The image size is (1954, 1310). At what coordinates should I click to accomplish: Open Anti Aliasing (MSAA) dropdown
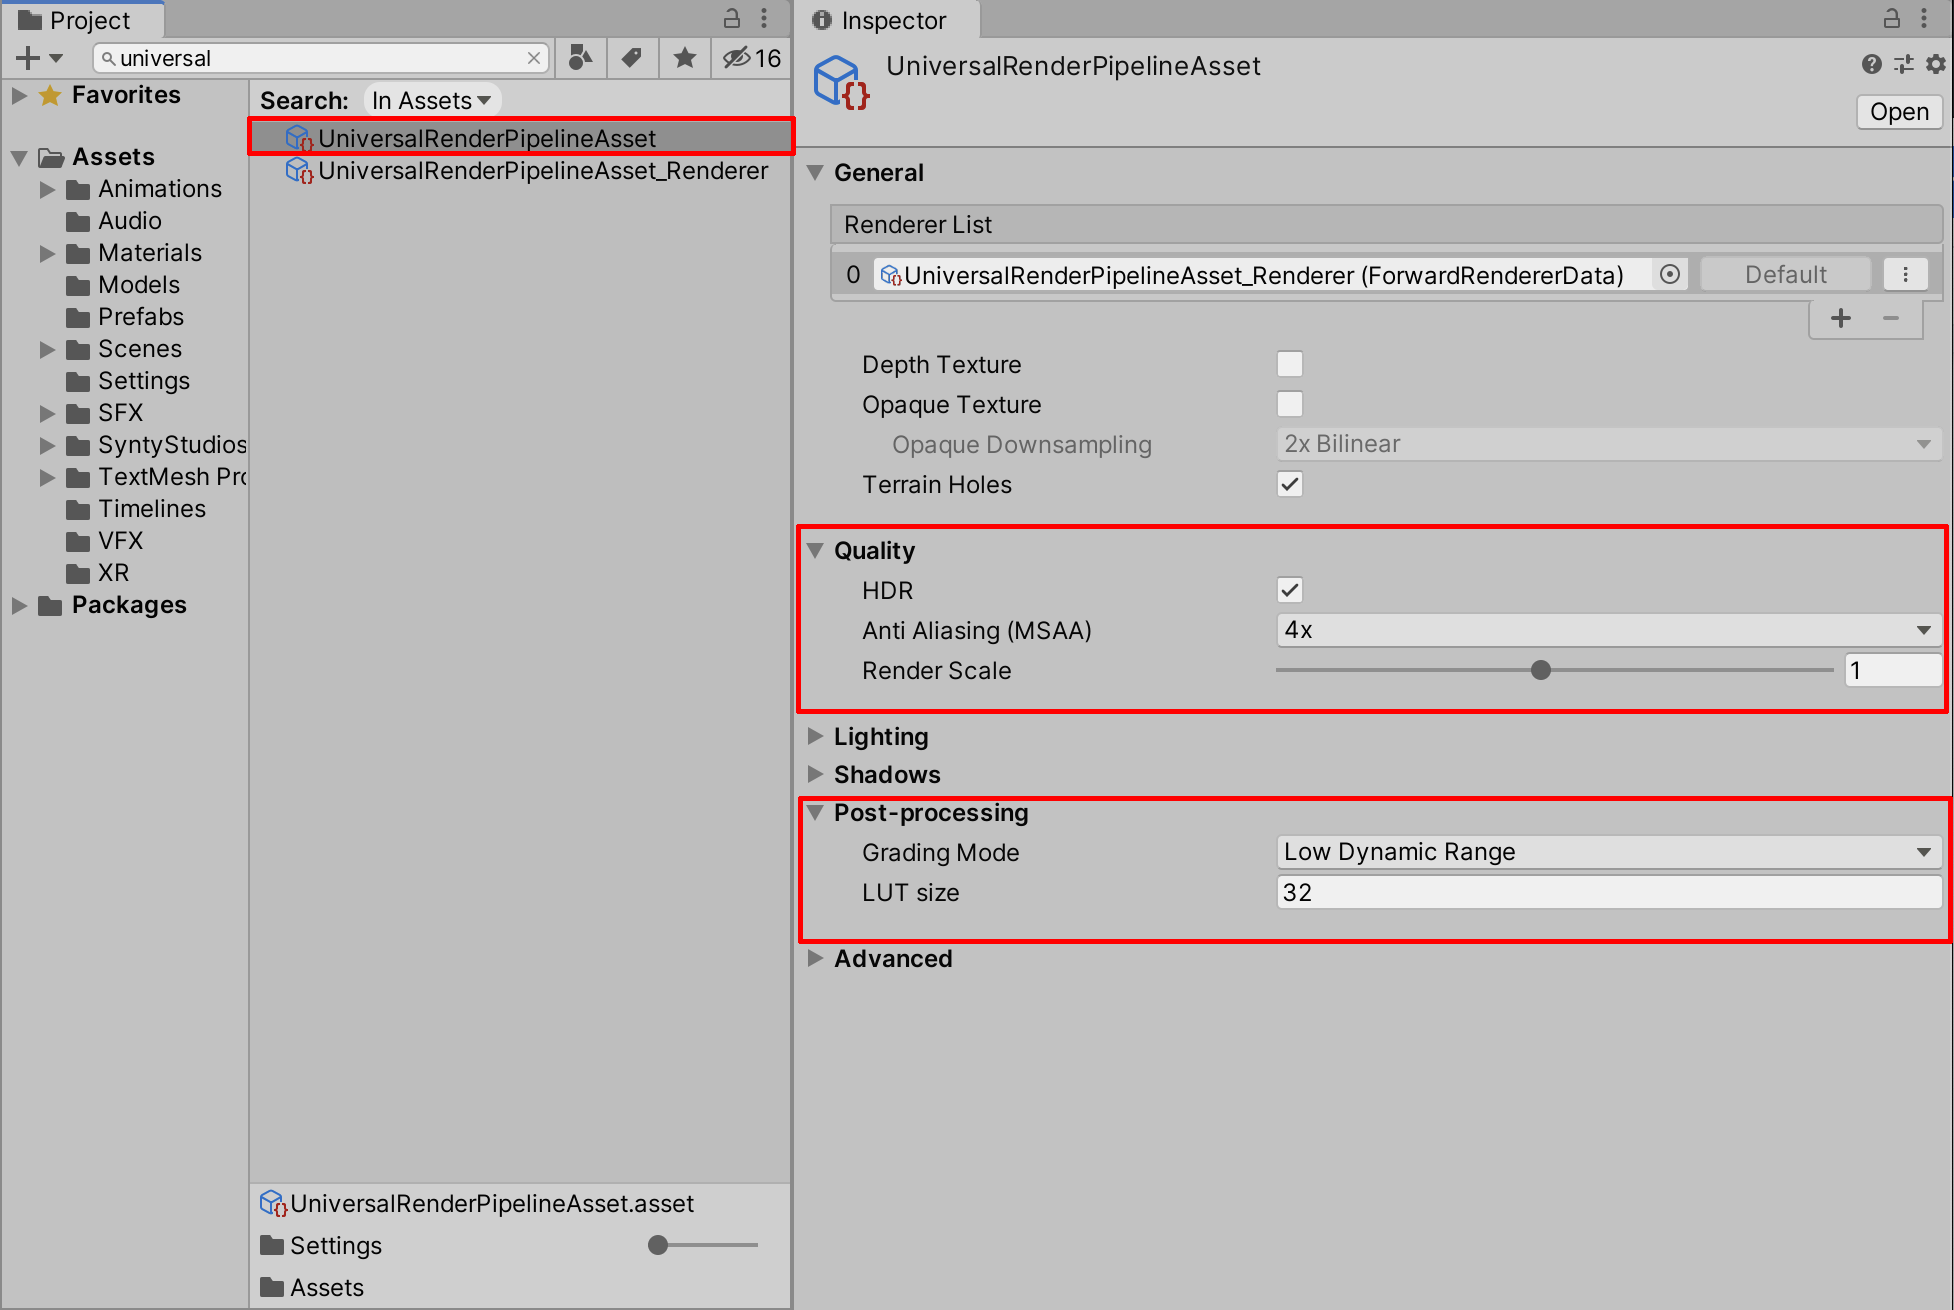1607,630
